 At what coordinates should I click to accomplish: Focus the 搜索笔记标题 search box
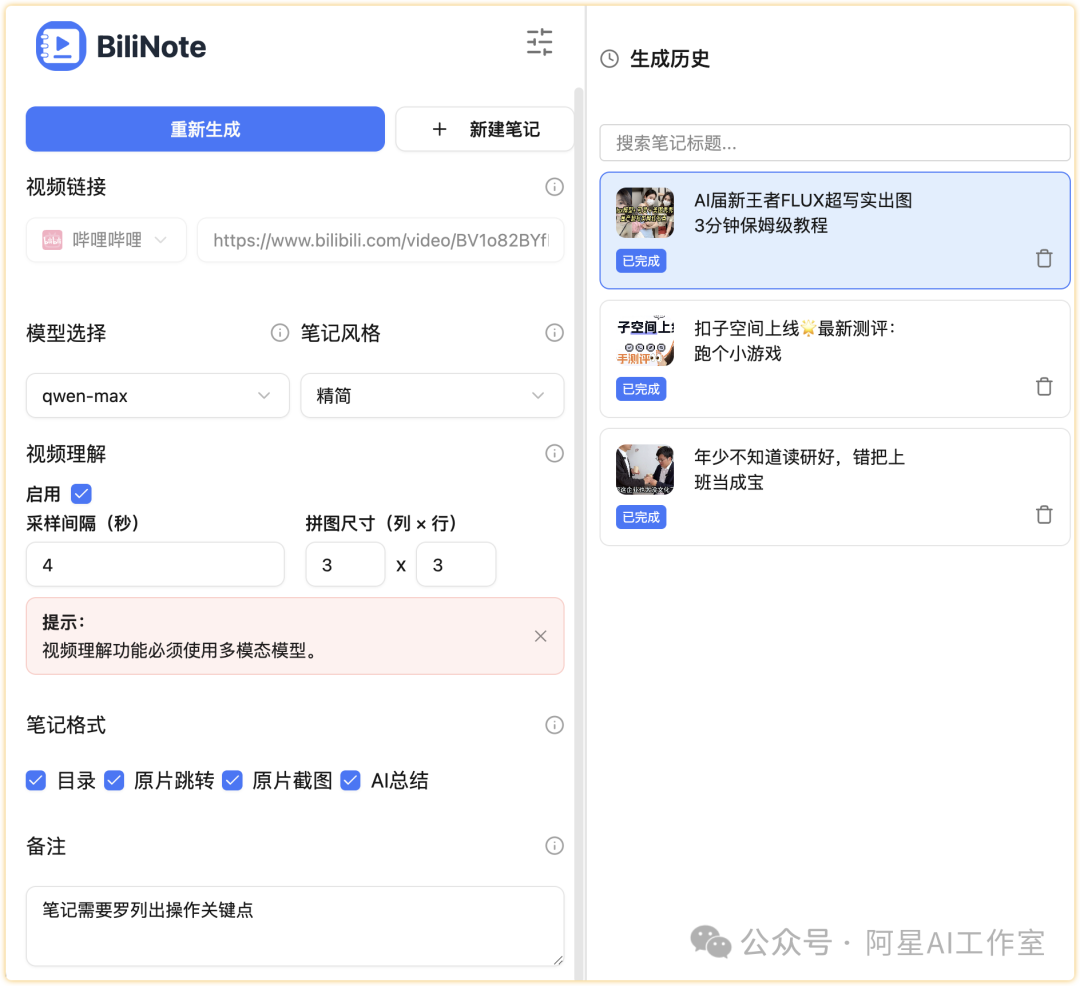tap(835, 143)
